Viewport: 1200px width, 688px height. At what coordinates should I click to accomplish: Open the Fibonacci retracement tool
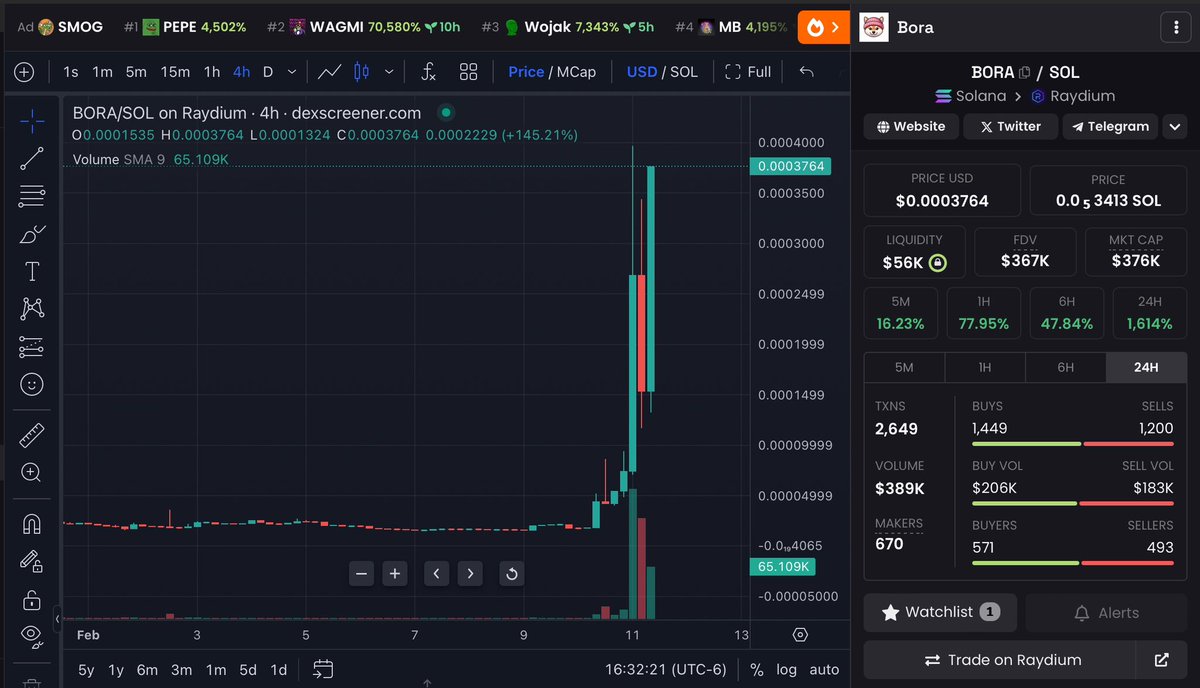point(32,196)
